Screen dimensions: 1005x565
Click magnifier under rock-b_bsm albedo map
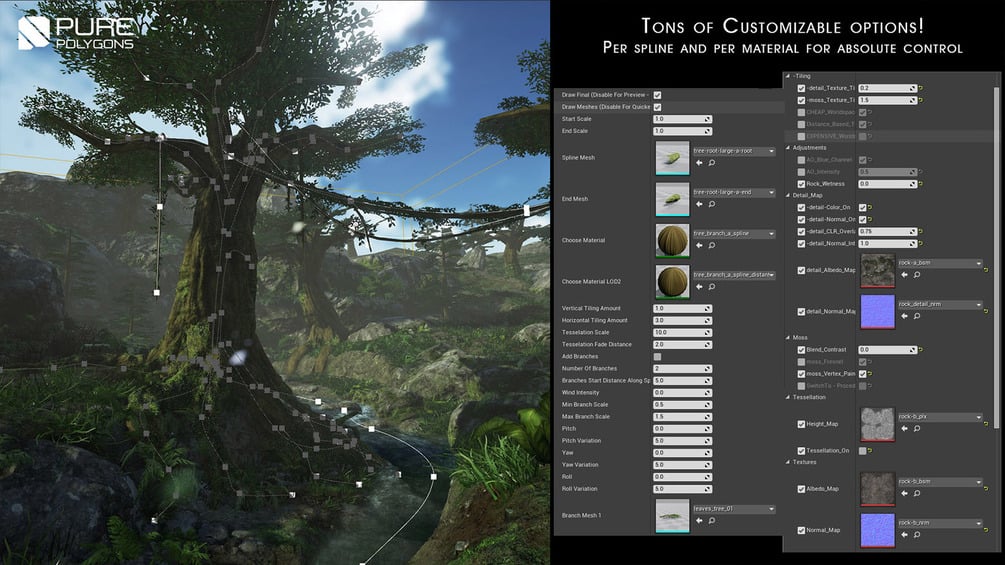click(917, 493)
